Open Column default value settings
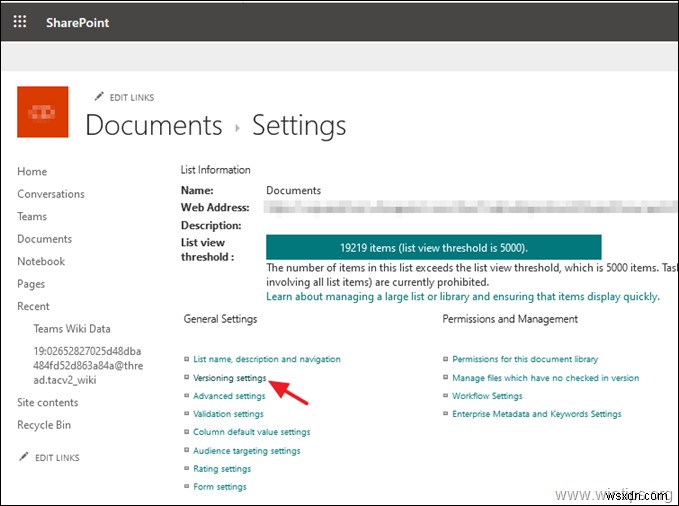This screenshot has width=679, height=506. point(252,432)
